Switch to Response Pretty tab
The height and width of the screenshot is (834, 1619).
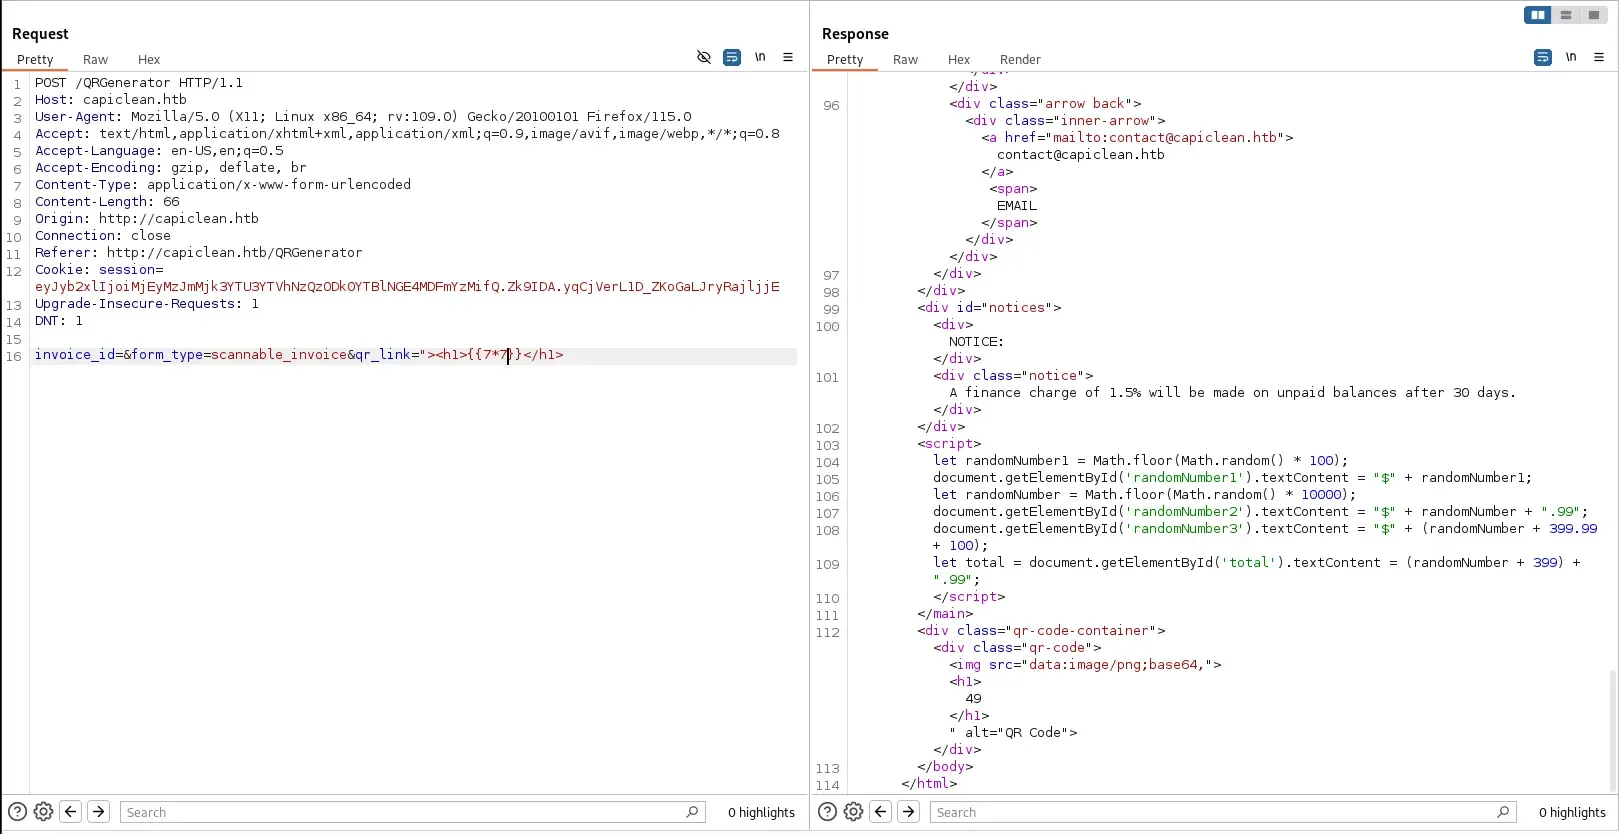[845, 60]
